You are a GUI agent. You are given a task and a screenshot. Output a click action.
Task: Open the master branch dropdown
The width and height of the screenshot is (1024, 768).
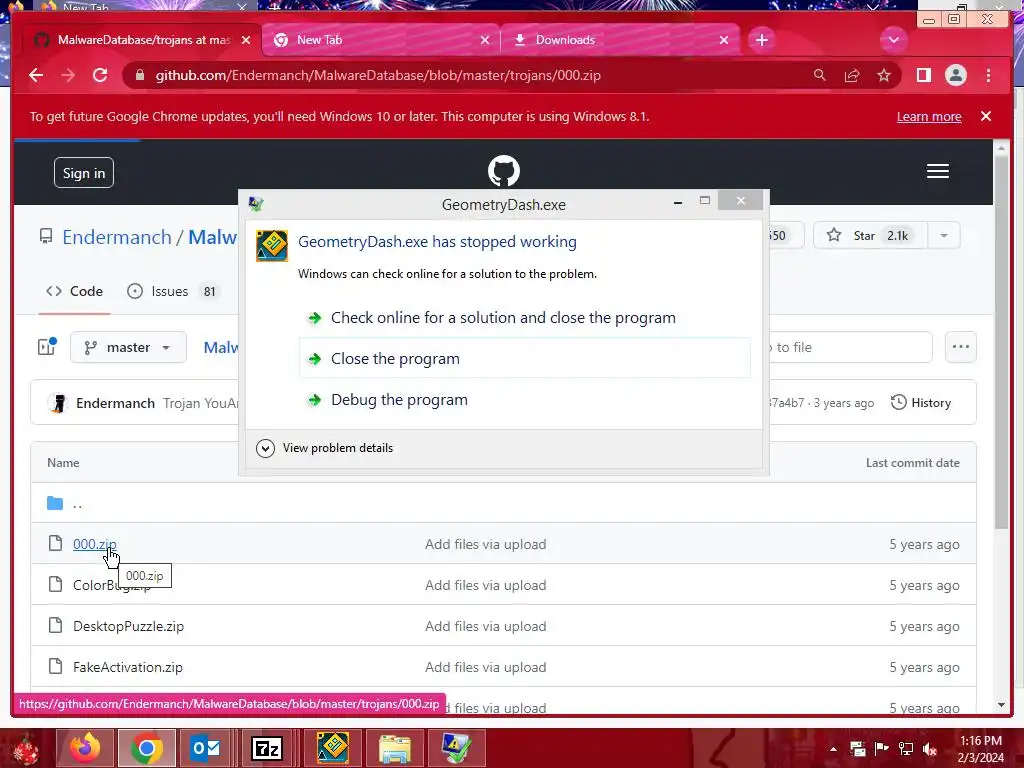128,347
